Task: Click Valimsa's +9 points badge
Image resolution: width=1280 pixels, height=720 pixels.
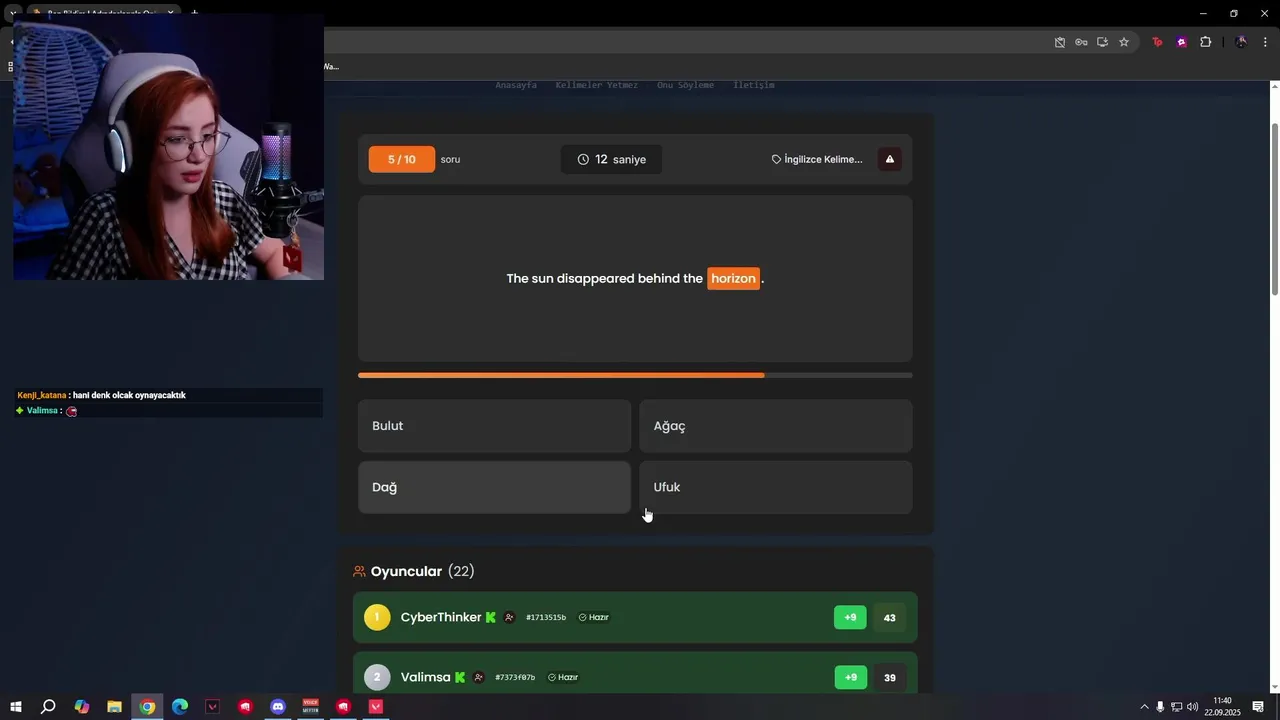Action: point(851,677)
